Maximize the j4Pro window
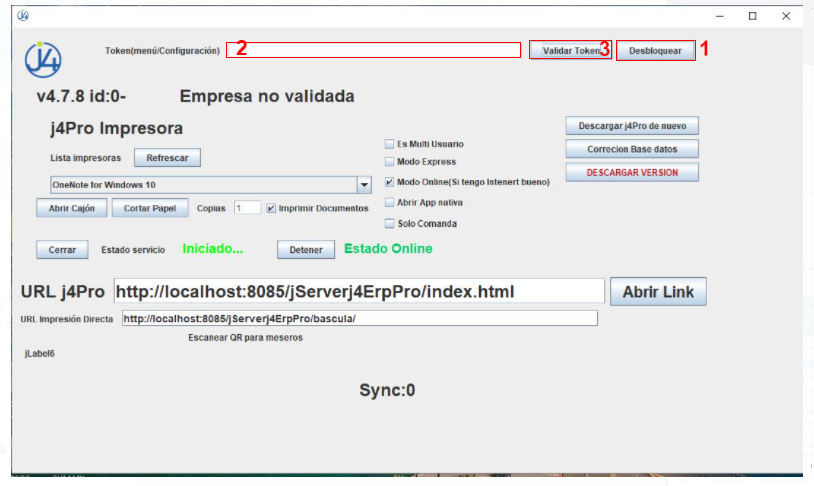 [x=752, y=16]
